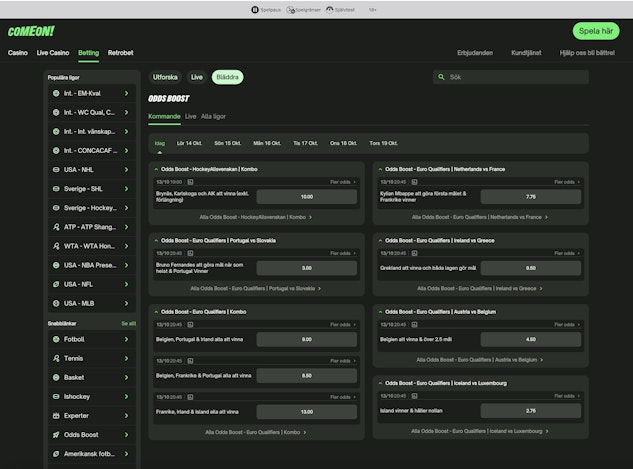Click the Tennis icon in Snabblänkar
The image size is (633, 469).
[x=56, y=358]
